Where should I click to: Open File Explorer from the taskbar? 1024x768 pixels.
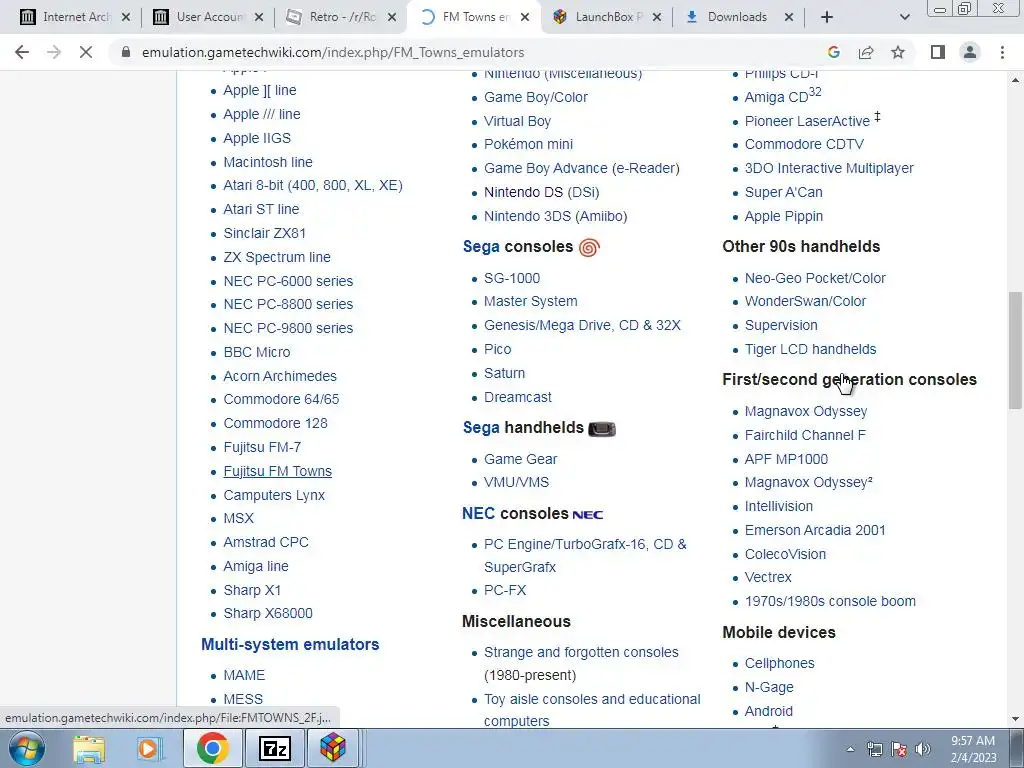[89, 748]
